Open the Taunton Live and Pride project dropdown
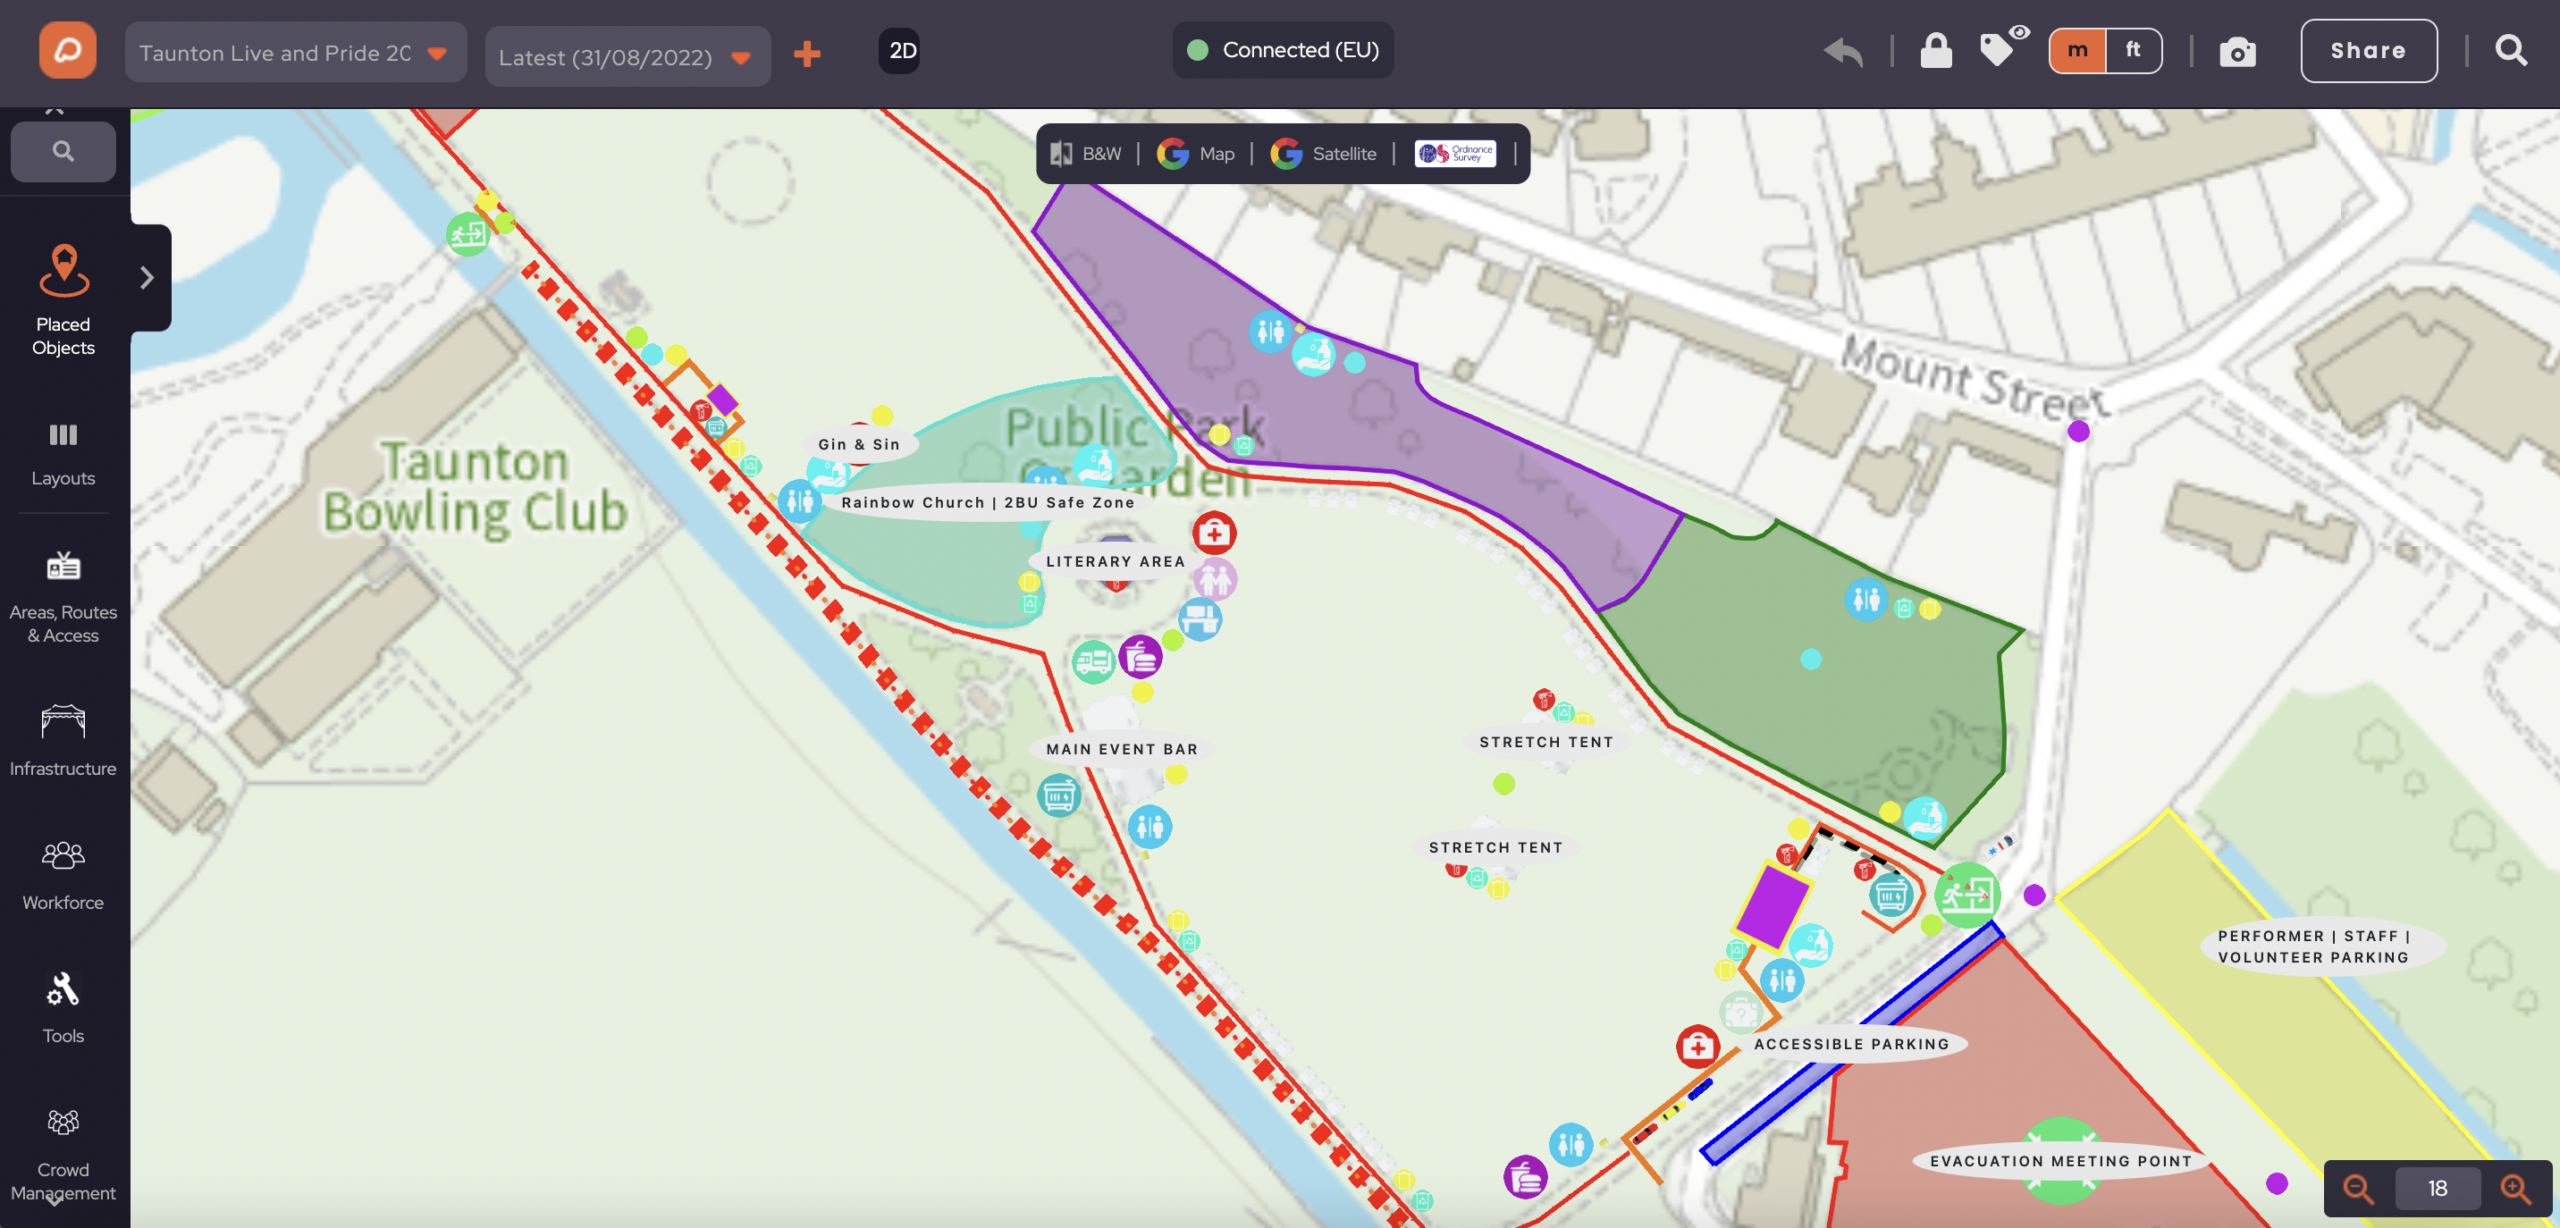 (x=295, y=53)
